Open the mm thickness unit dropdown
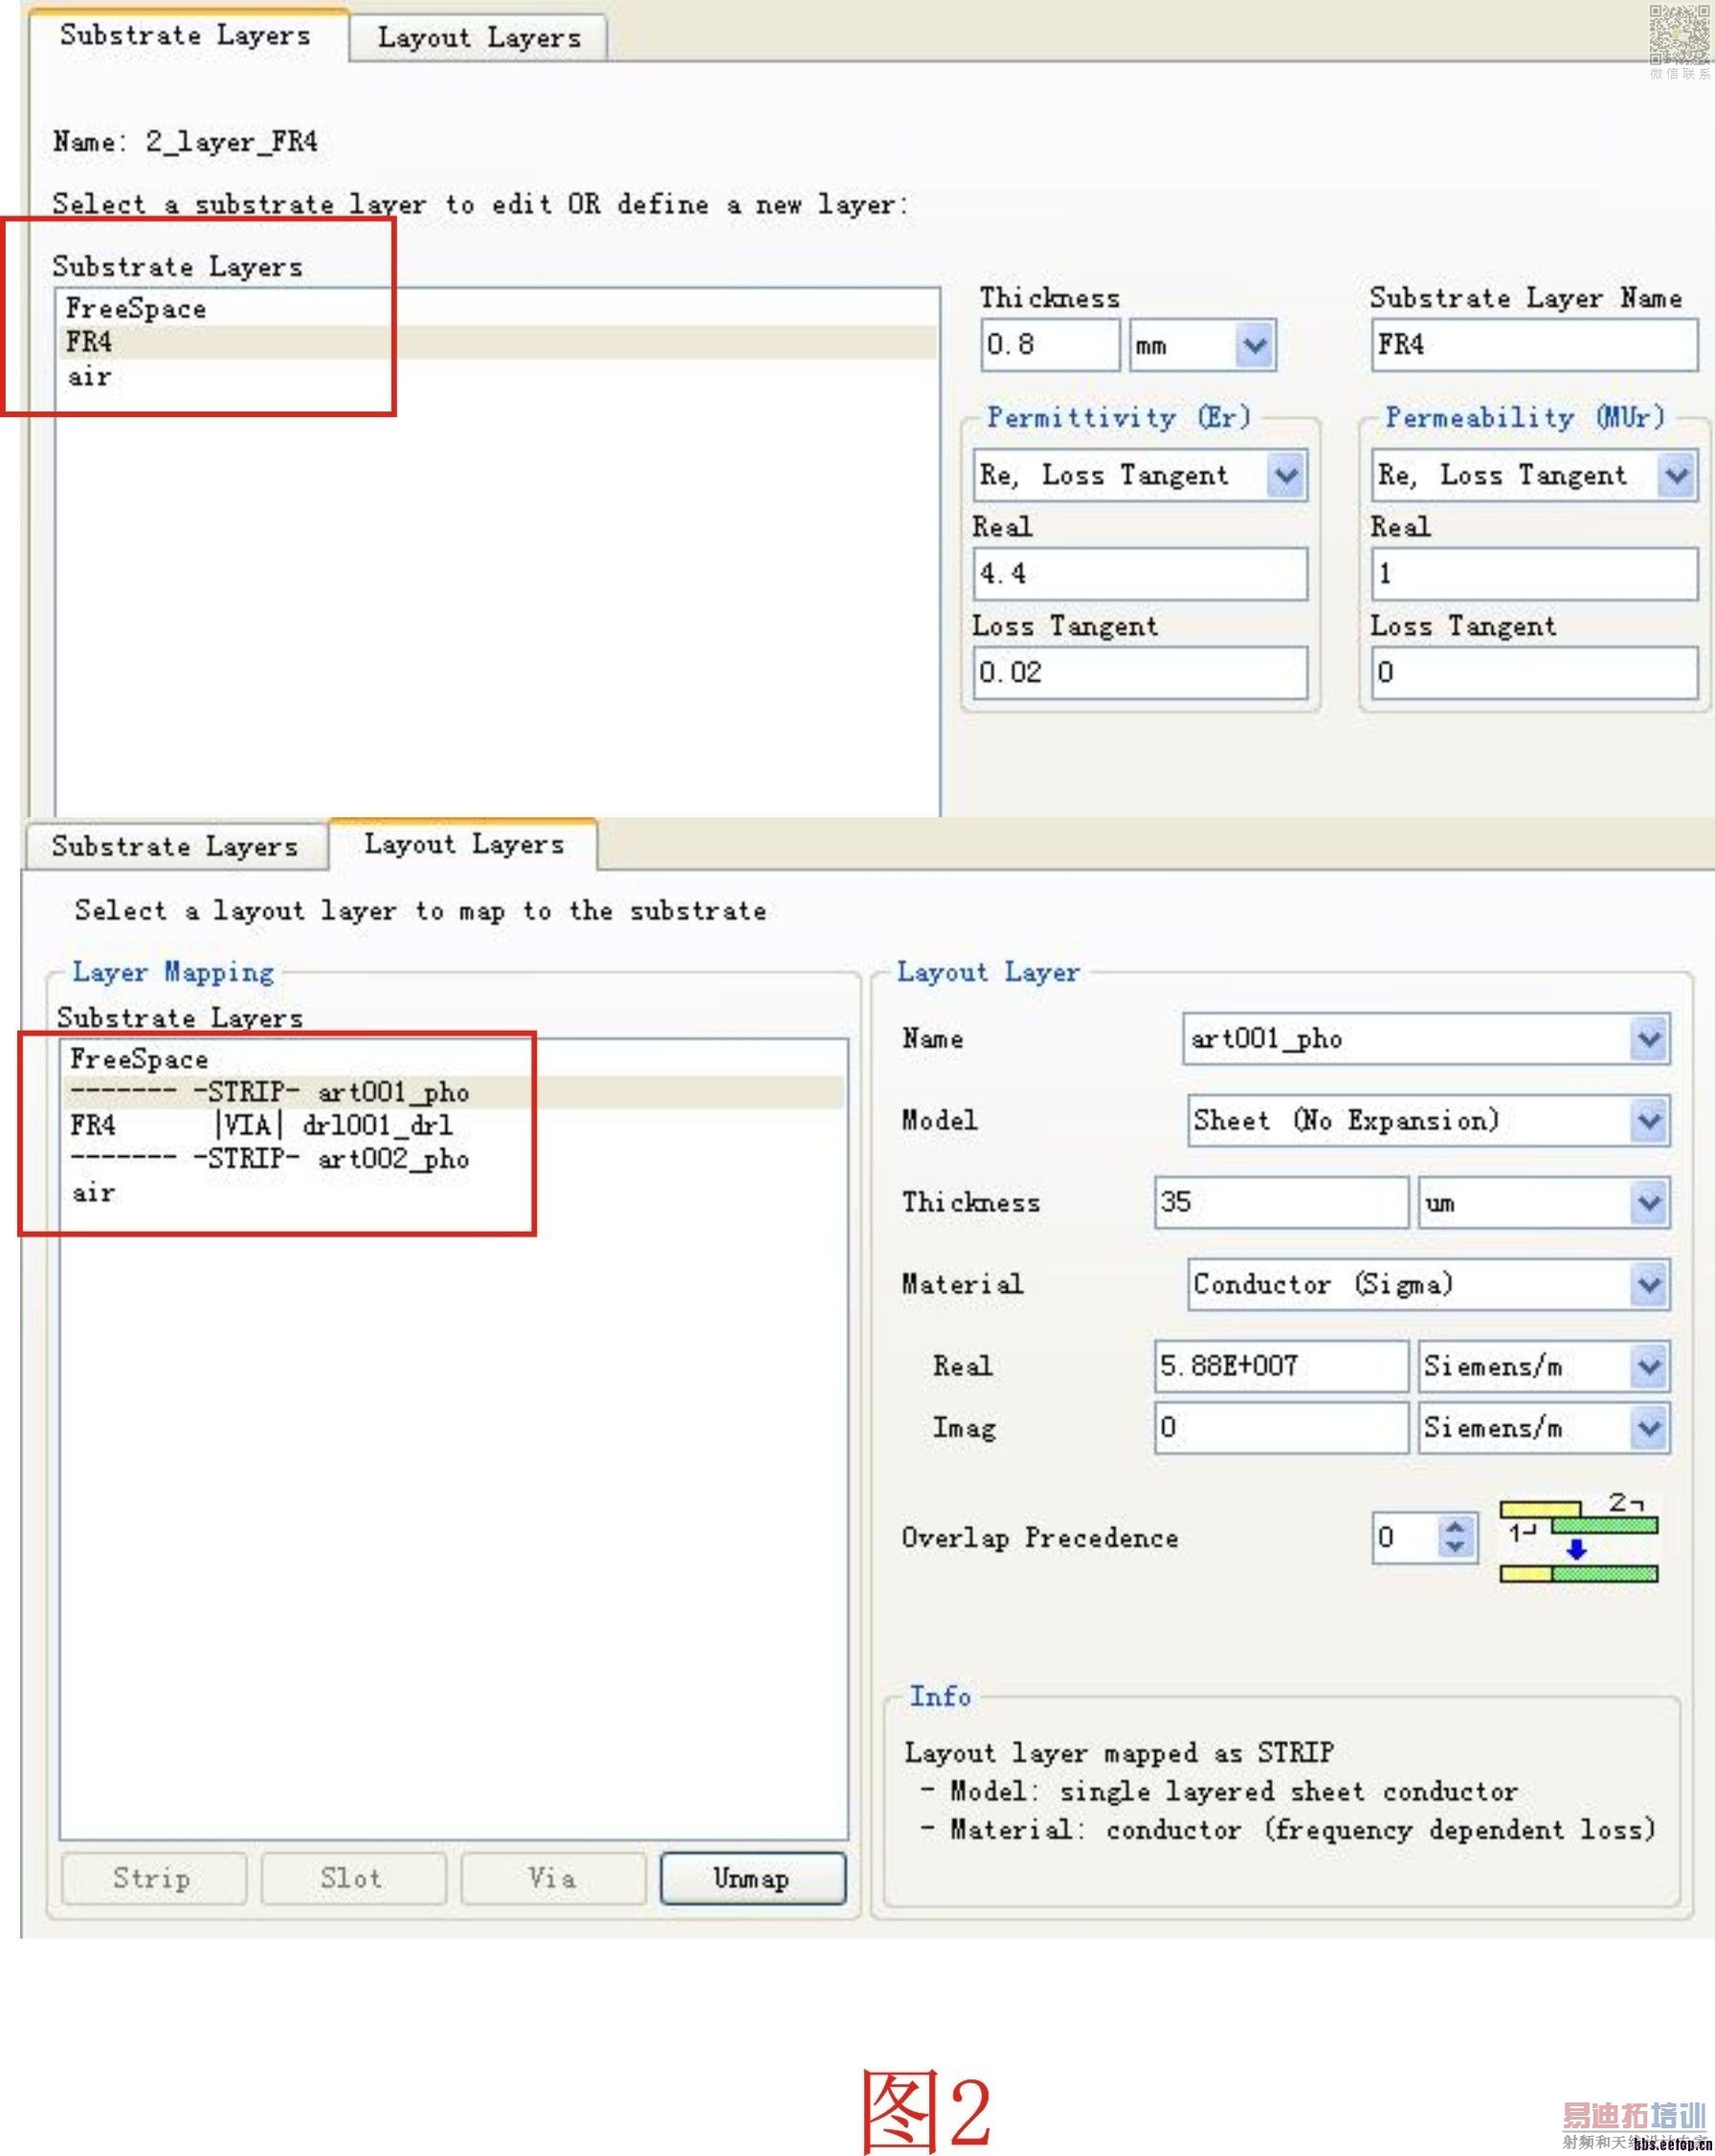 (1254, 346)
